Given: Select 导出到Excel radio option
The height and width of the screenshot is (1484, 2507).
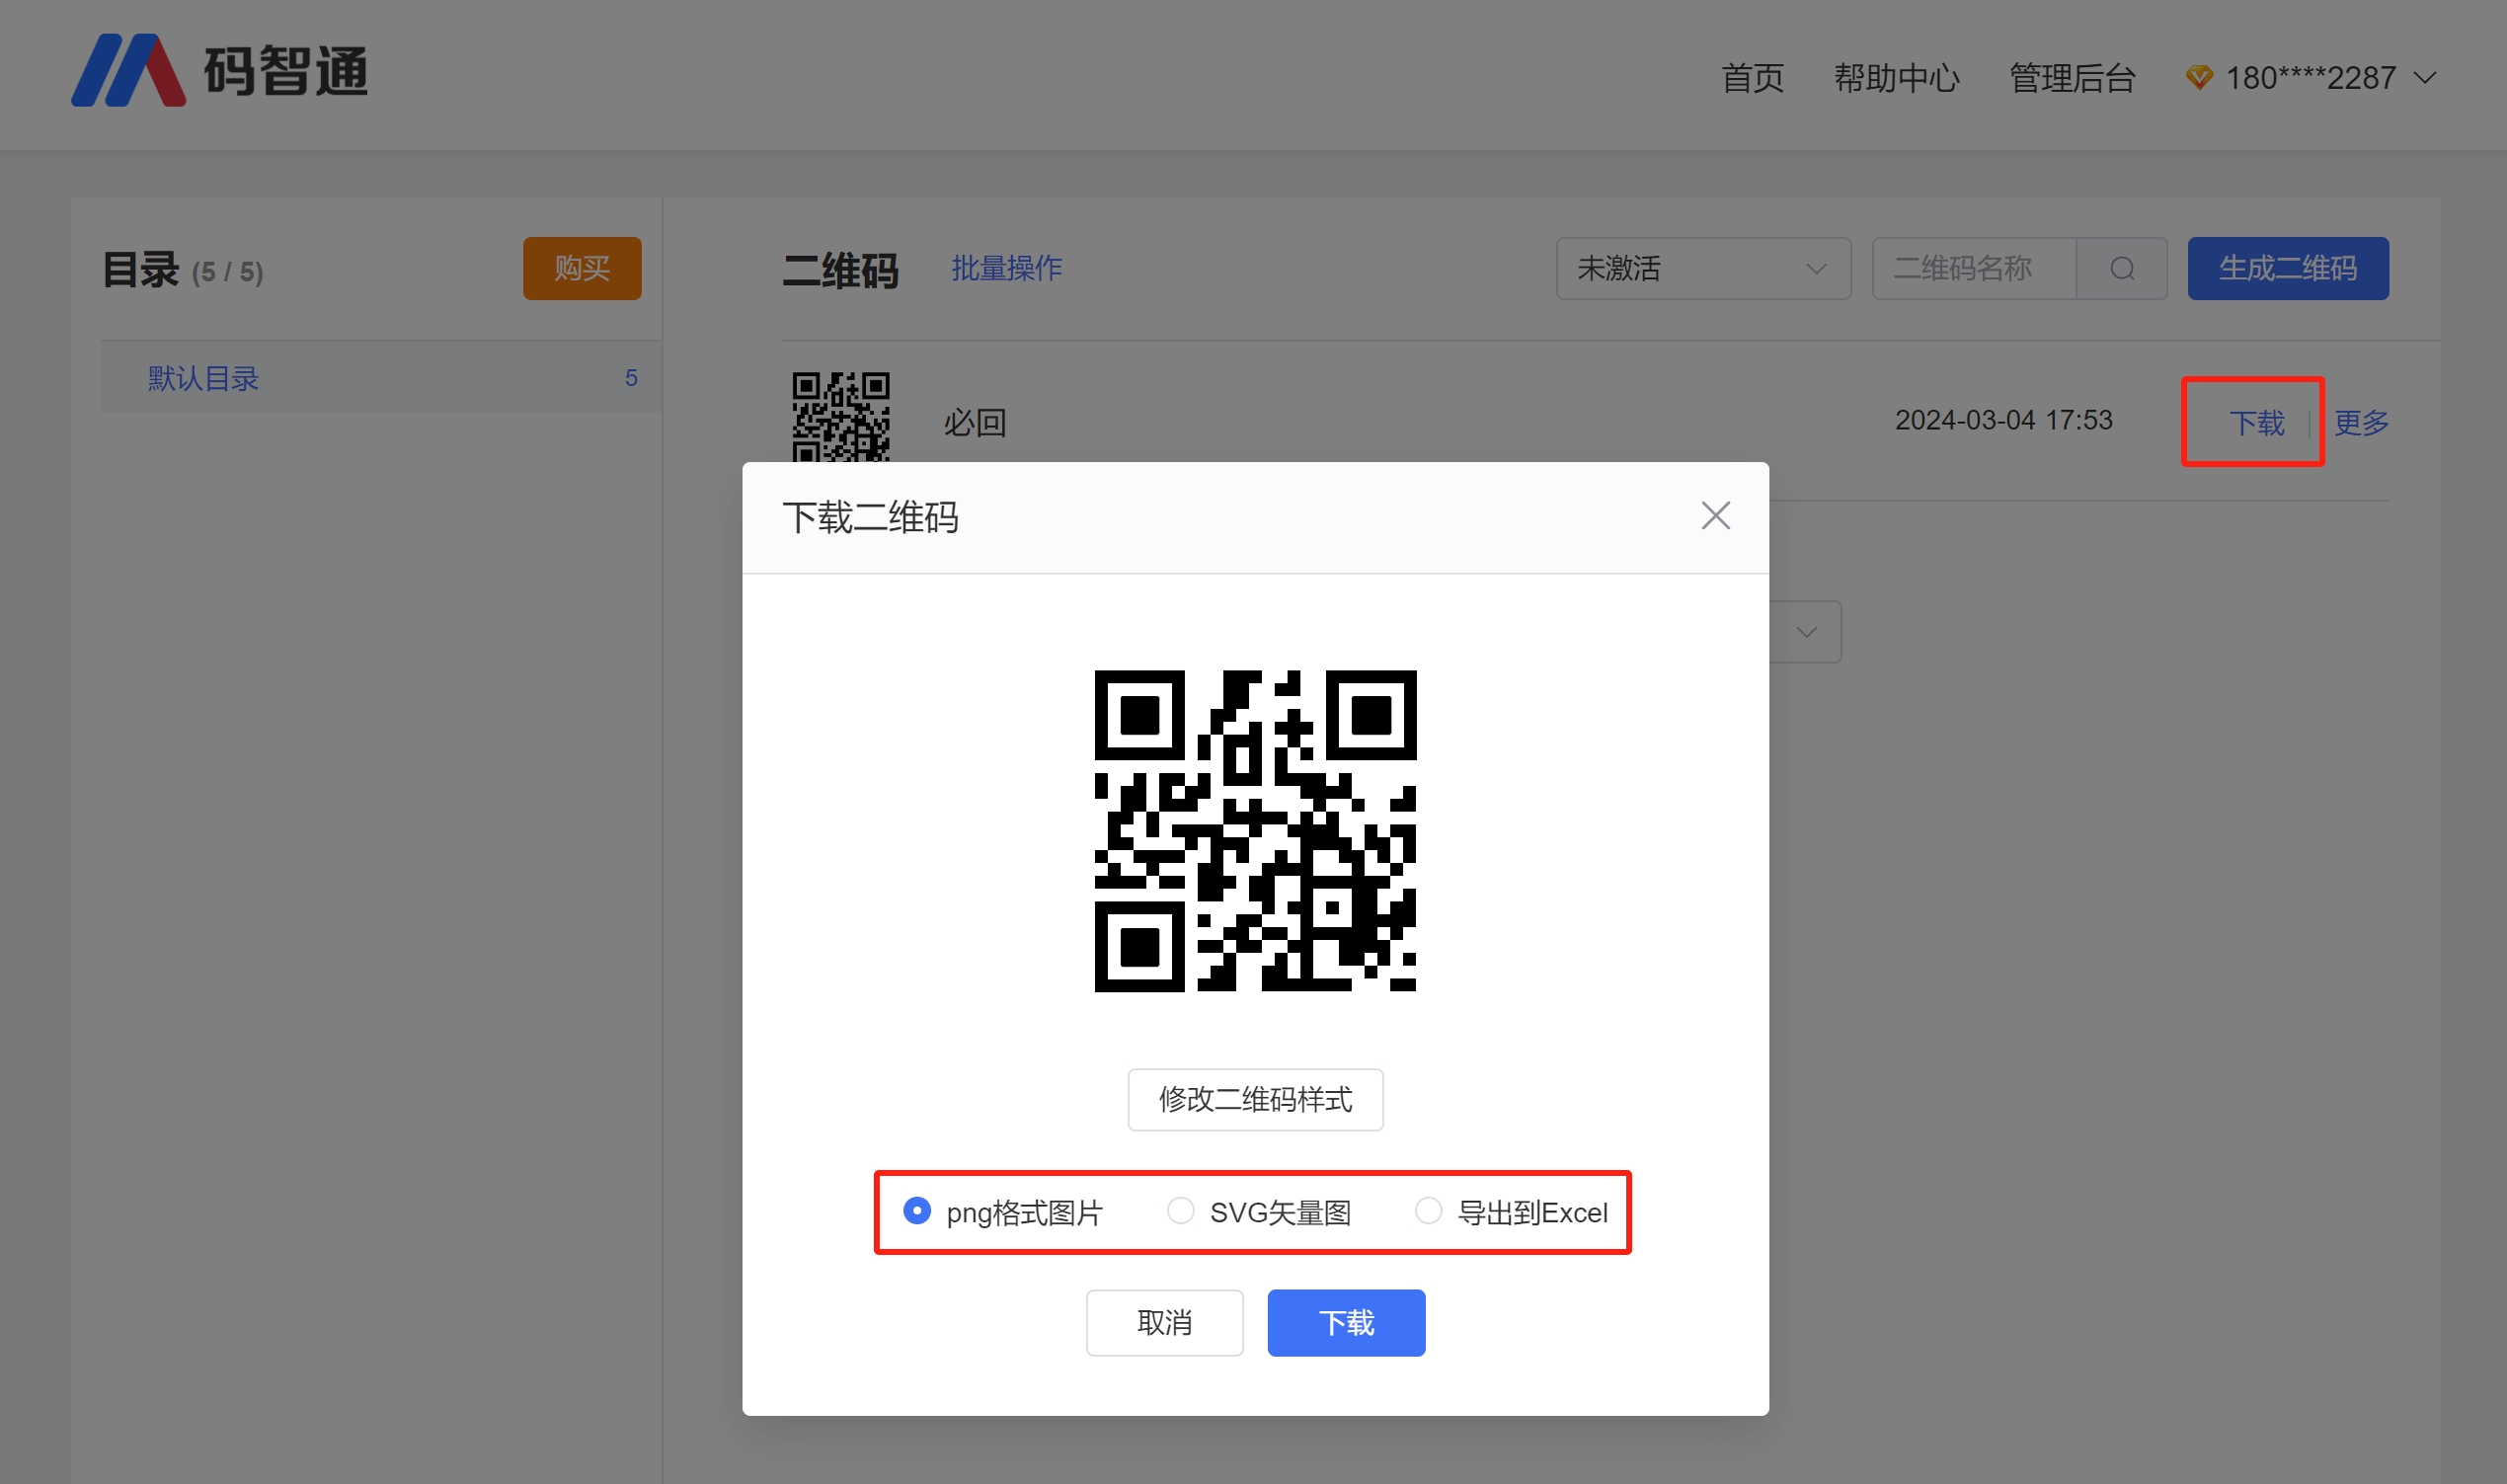Looking at the screenshot, I should 1428,1211.
